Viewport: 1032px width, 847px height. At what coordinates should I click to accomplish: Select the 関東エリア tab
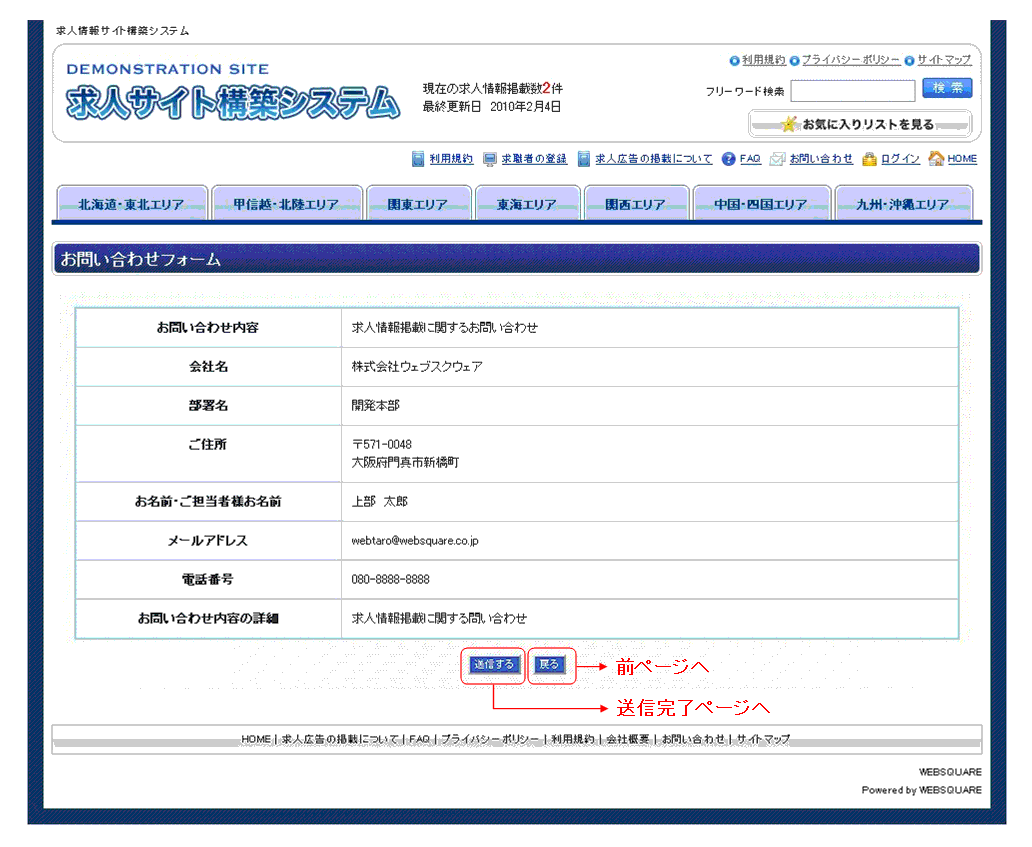coord(418,204)
